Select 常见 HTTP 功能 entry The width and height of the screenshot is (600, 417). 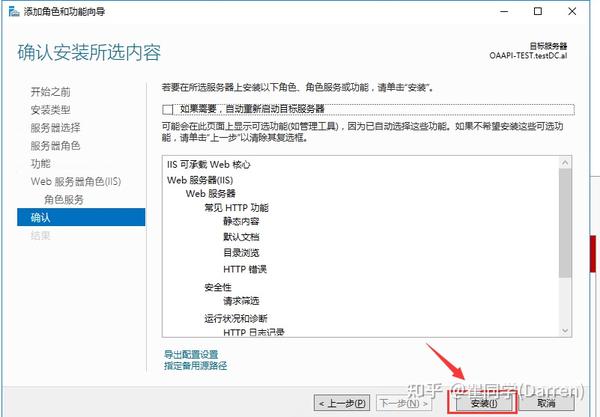(236, 208)
